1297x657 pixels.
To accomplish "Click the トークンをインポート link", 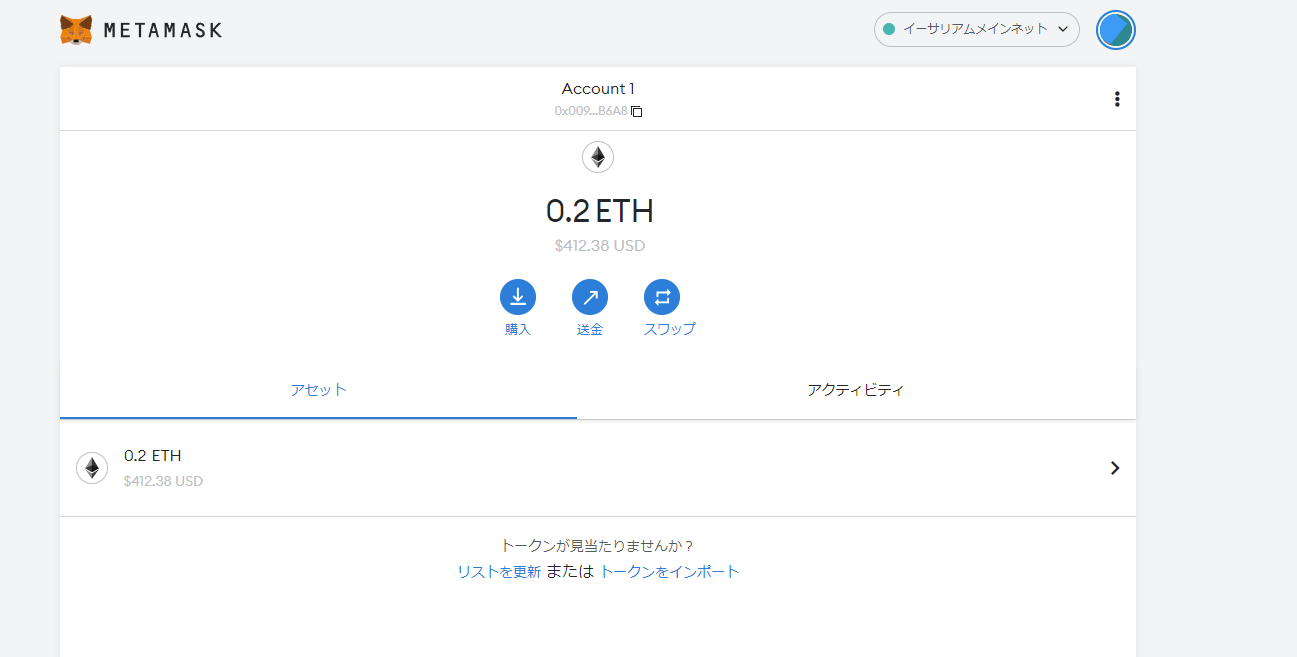I will pos(669,572).
